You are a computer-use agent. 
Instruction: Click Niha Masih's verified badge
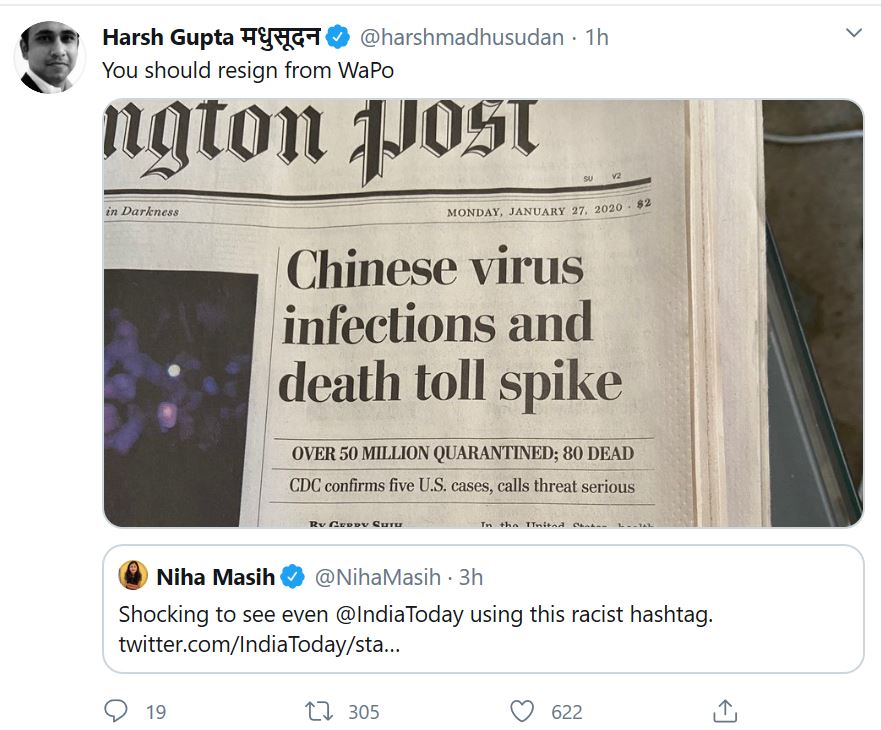[x=292, y=576]
